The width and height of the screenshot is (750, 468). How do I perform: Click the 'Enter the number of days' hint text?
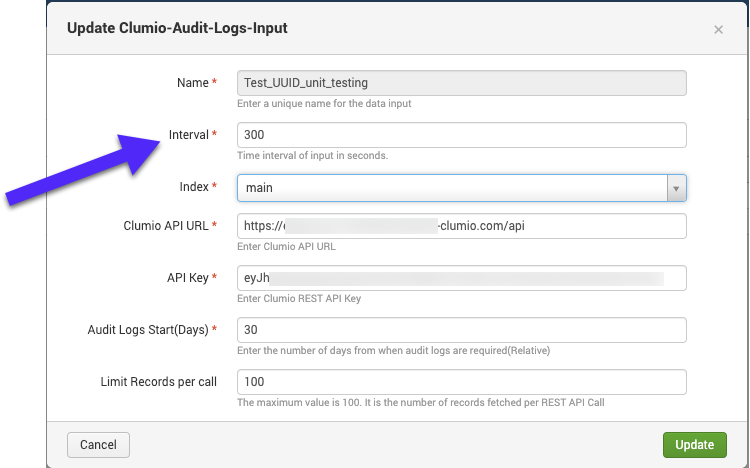tap(393, 351)
